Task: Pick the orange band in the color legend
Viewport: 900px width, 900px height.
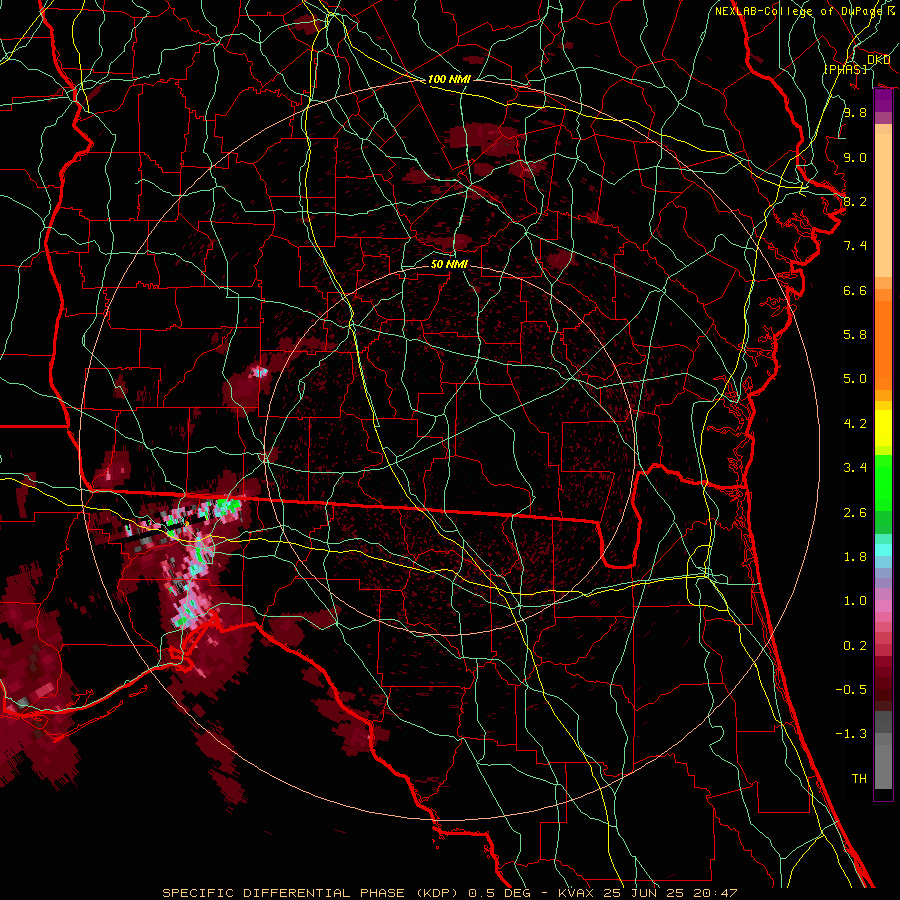Action: click(x=883, y=346)
